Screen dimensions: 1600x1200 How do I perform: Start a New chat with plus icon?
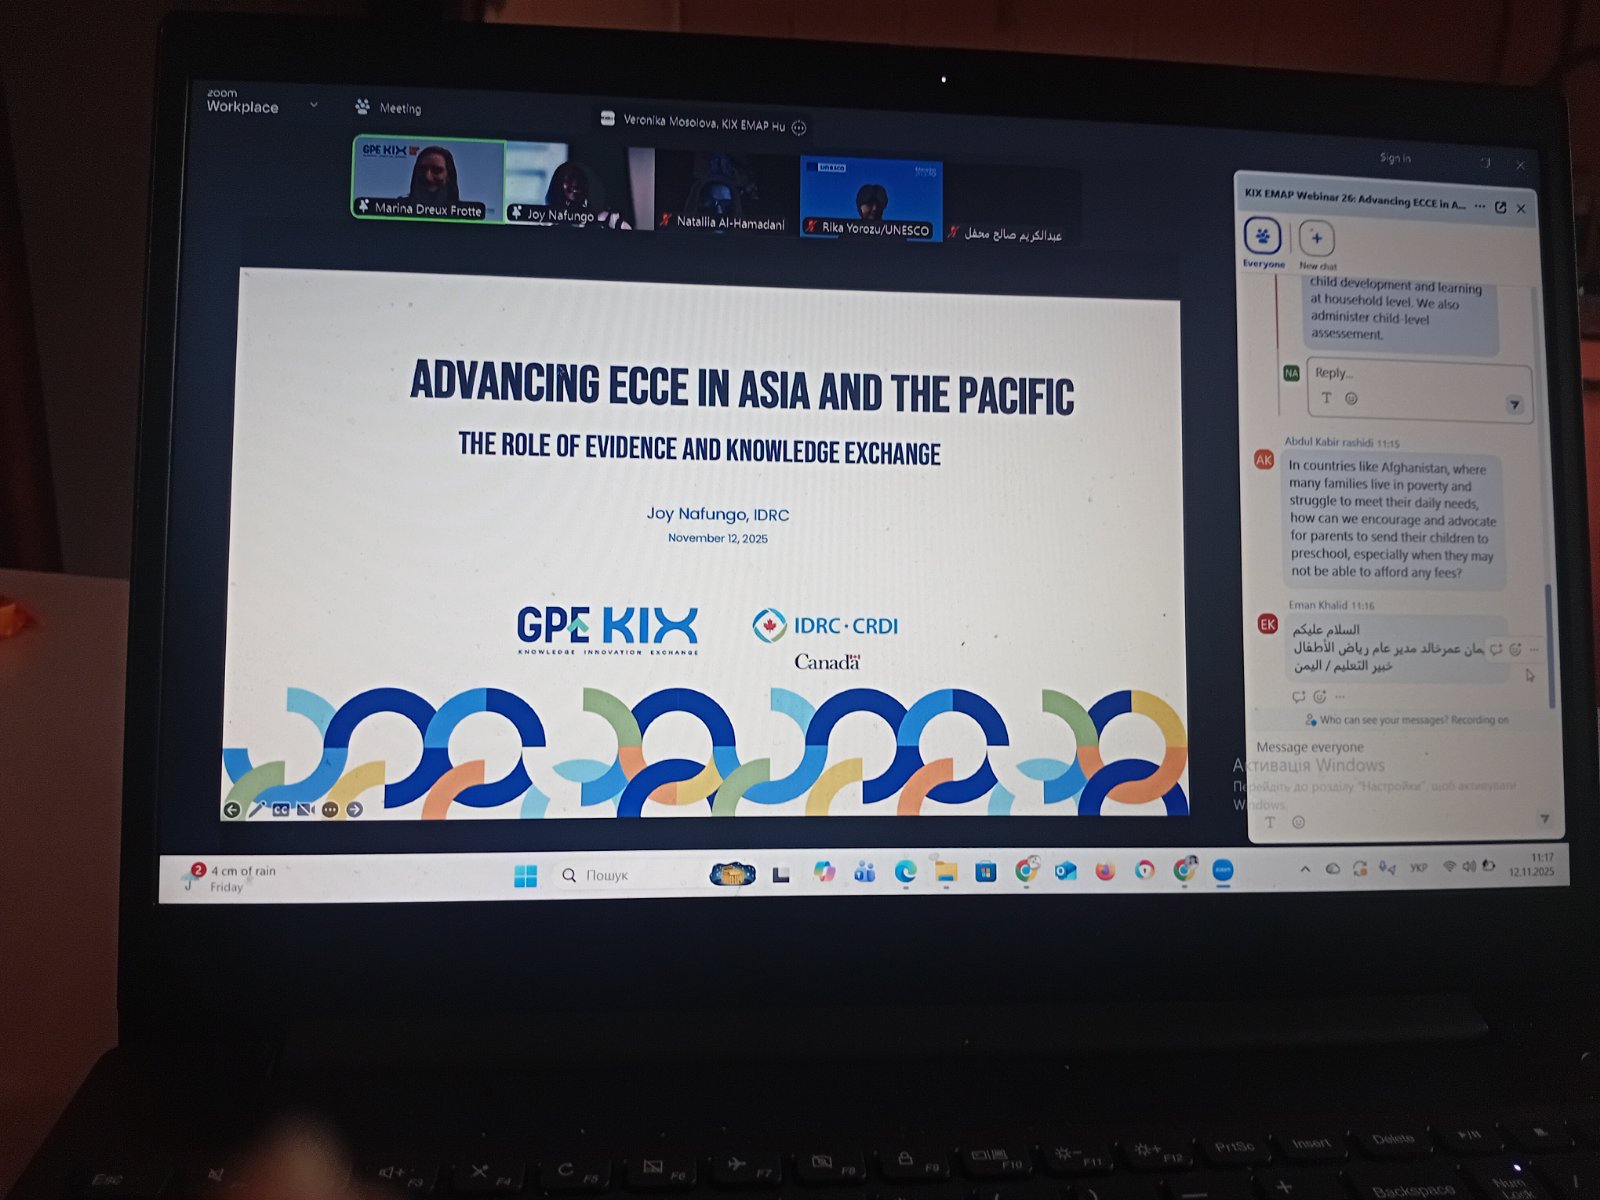pyautogui.click(x=1317, y=239)
